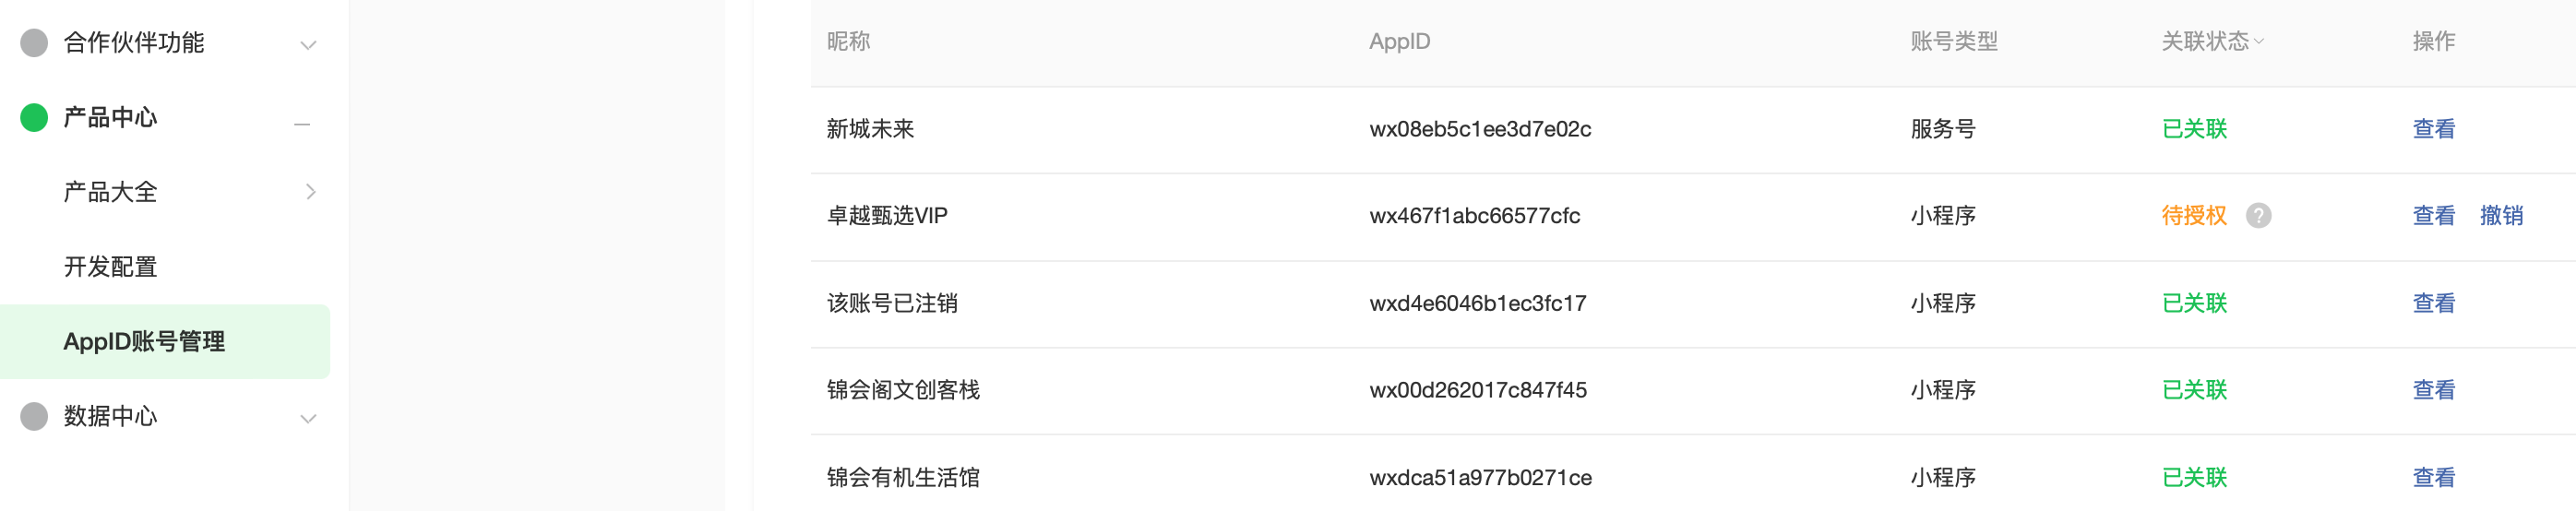Expand the 产品大全 submenu arrow
This screenshot has height=511, width=2576.
(310, 191)
